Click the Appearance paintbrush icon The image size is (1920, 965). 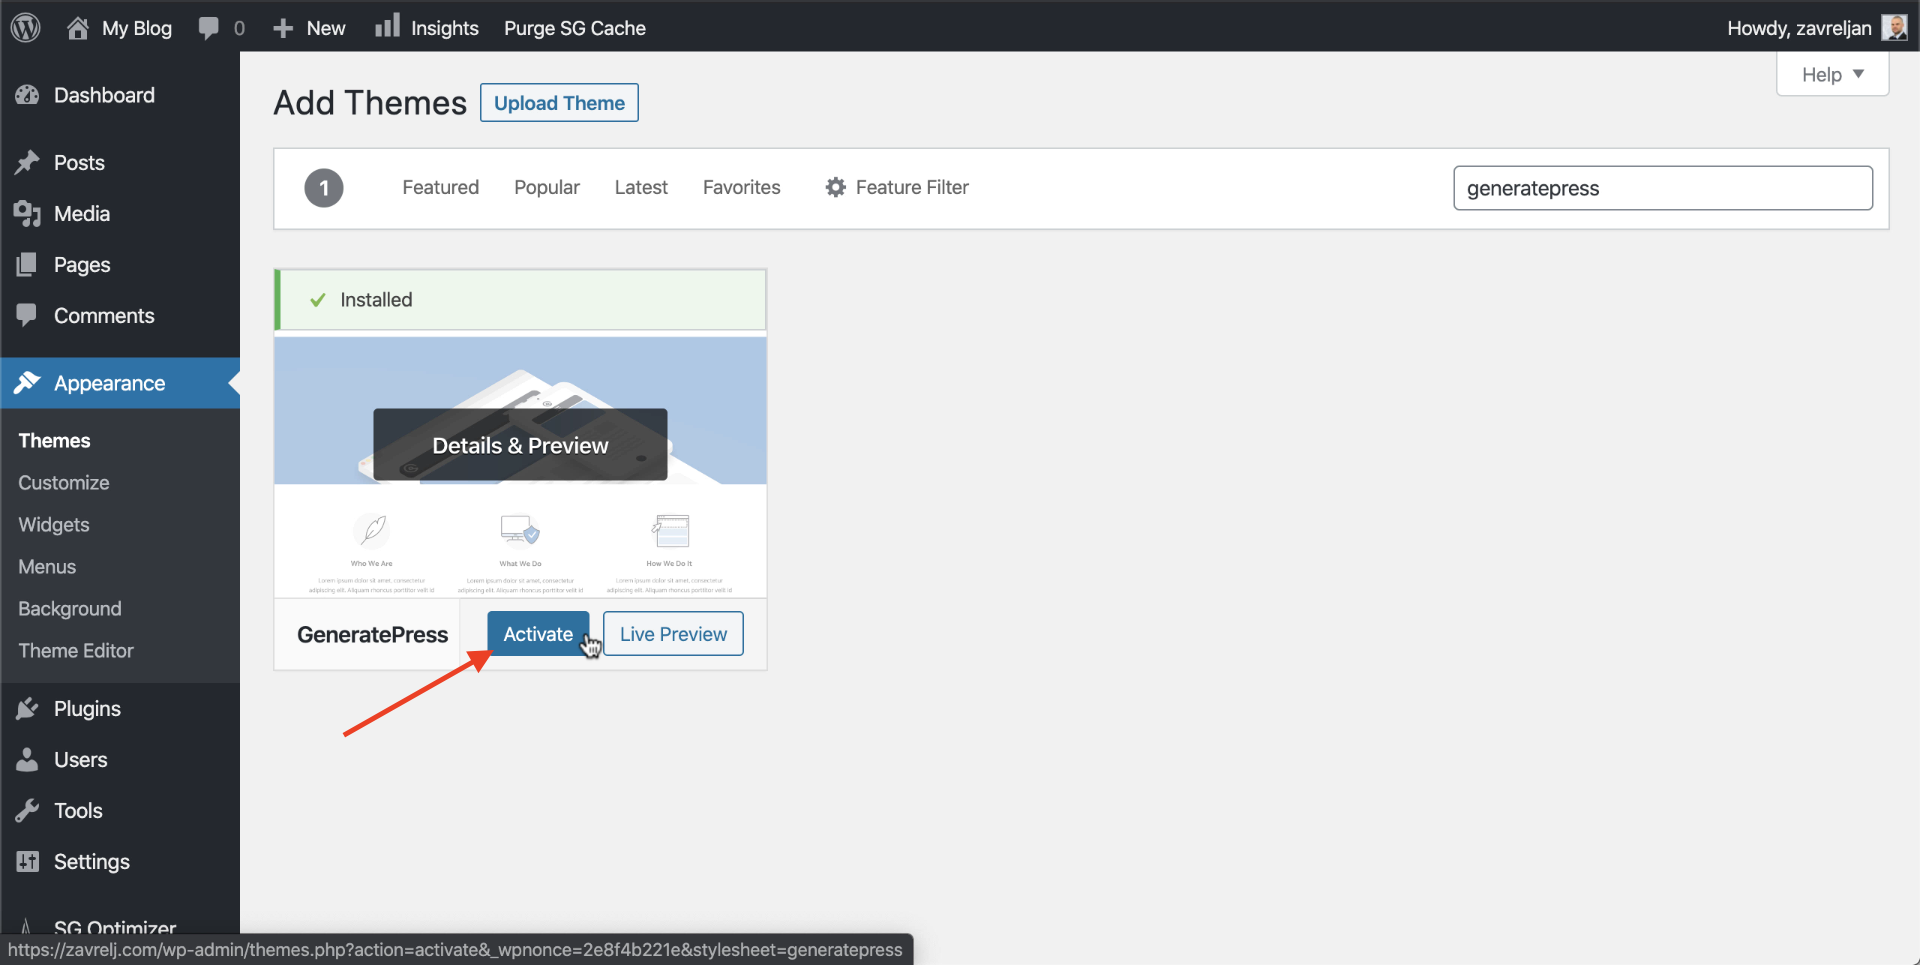27,383
